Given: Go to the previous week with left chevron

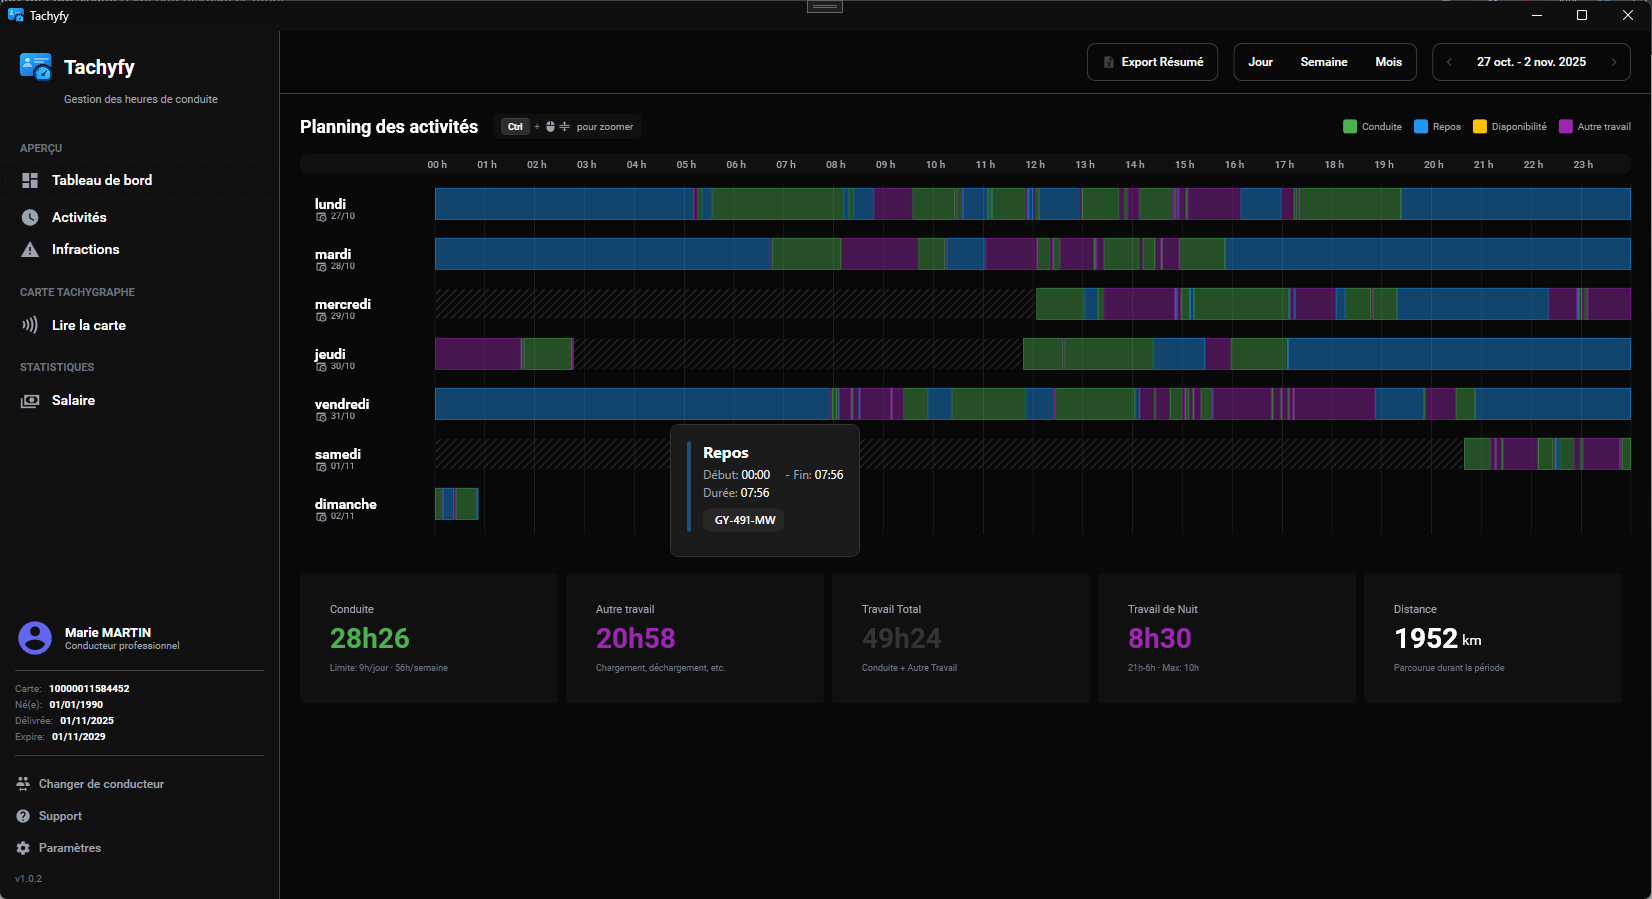Looking at the screenshot, I should [1449, 62].
